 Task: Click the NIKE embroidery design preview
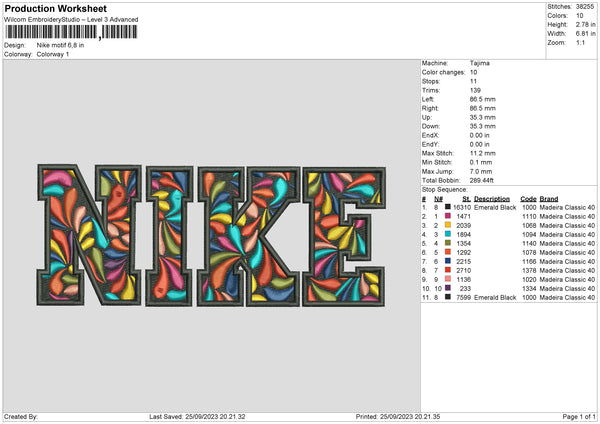[211, 236]
